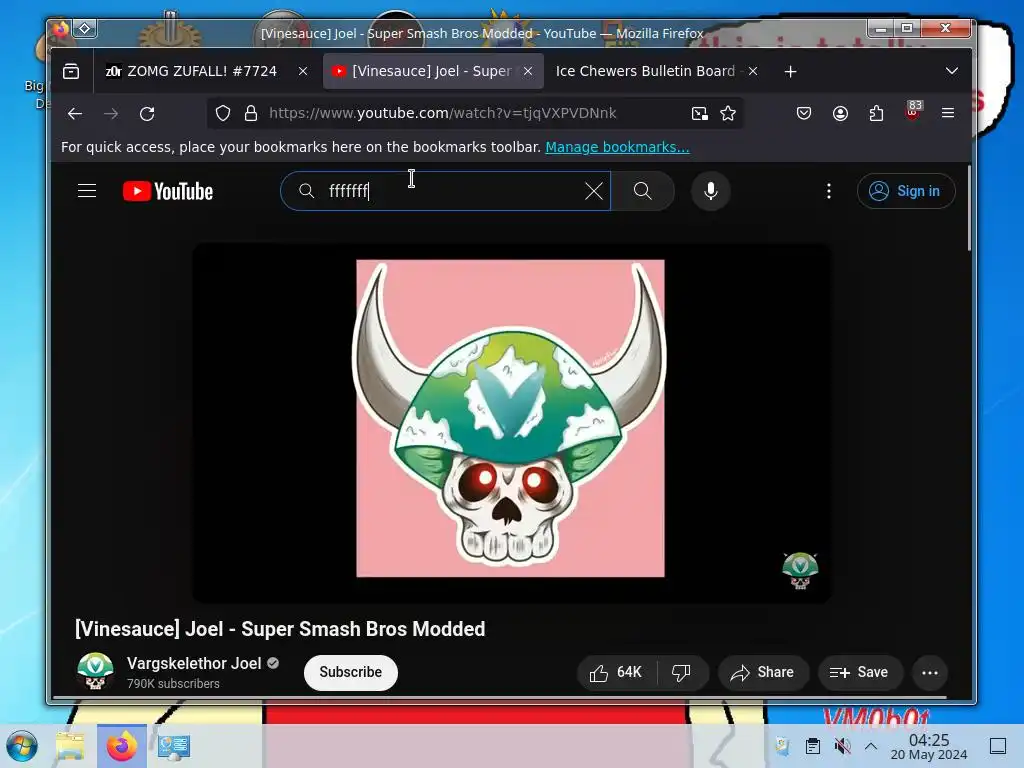
Task: Click the video title text
Action: pos(280,629)
